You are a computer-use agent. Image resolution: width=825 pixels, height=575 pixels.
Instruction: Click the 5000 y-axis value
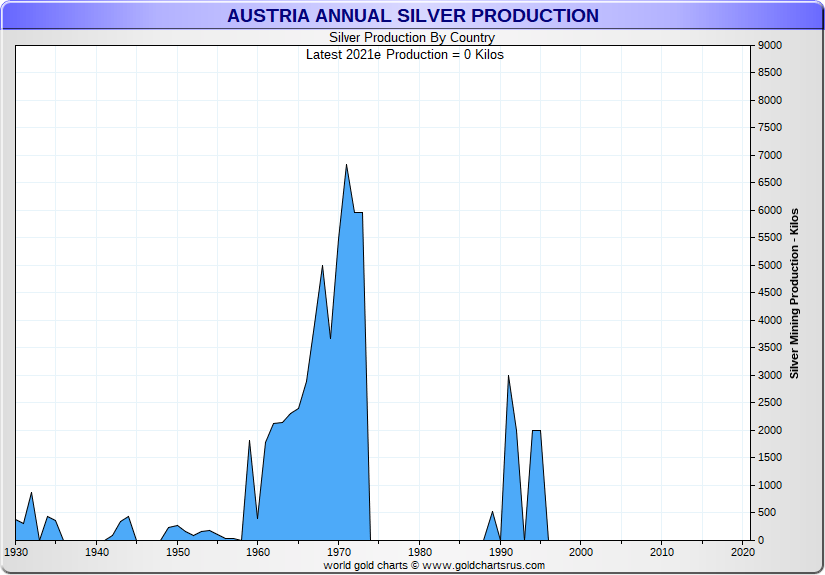[770, 266]
